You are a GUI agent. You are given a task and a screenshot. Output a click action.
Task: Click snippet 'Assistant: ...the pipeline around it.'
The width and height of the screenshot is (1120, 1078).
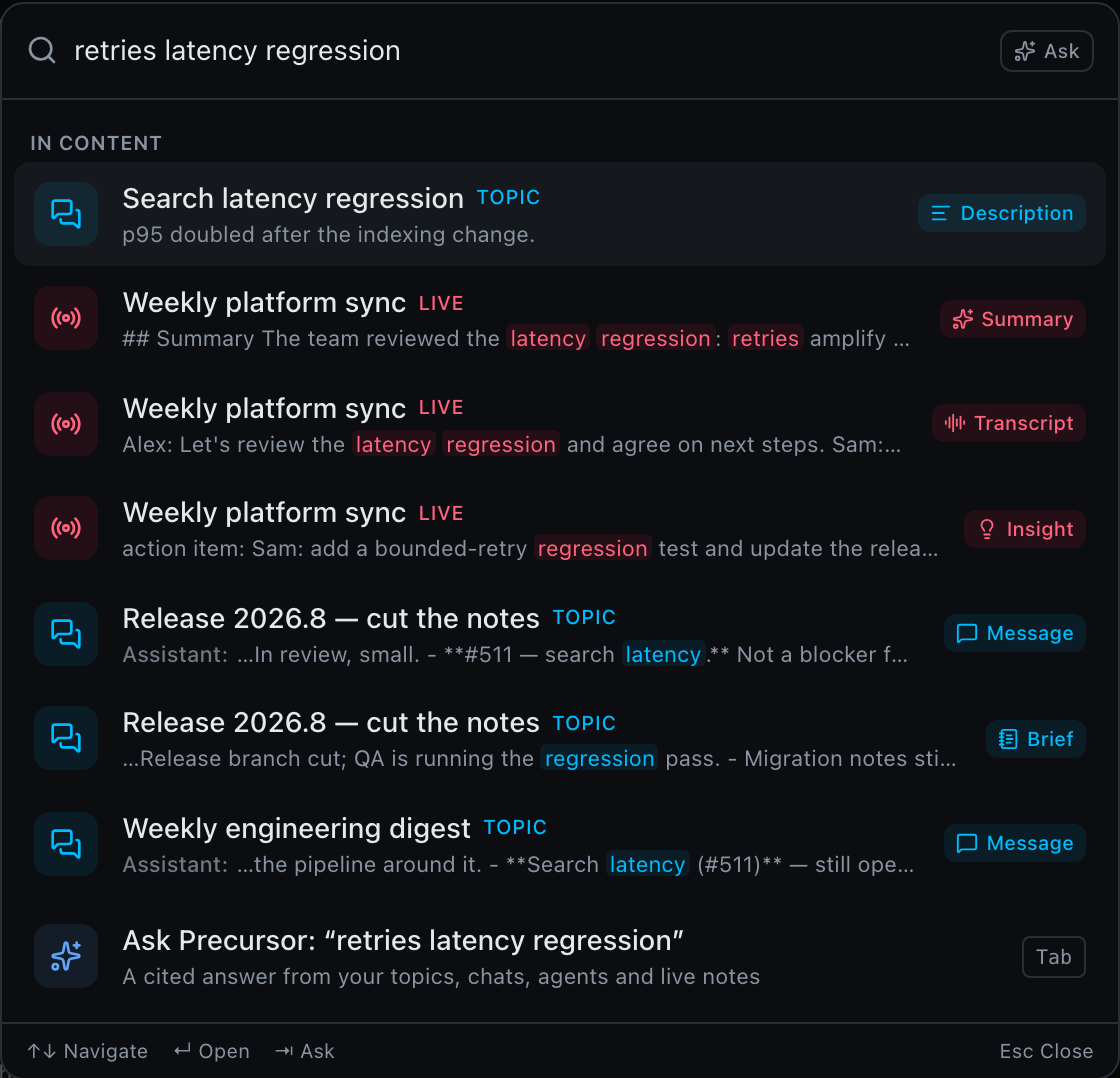tap(518, 864)
